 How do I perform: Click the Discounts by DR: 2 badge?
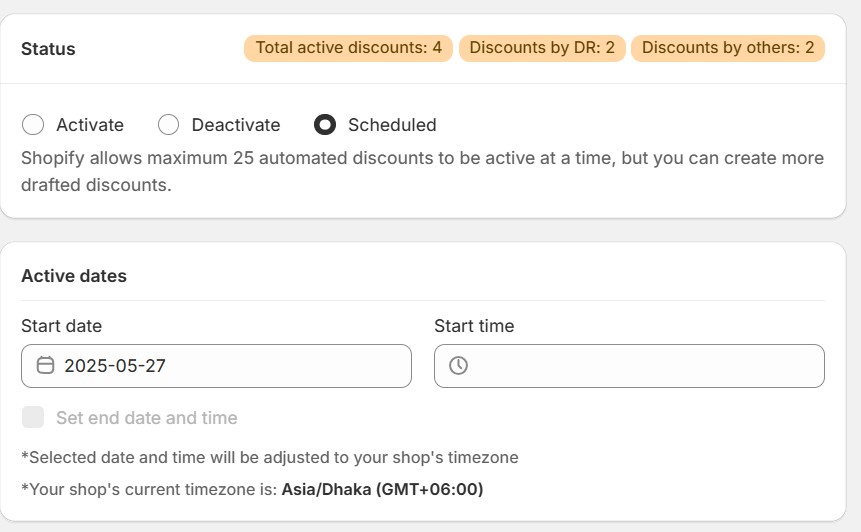542,48
